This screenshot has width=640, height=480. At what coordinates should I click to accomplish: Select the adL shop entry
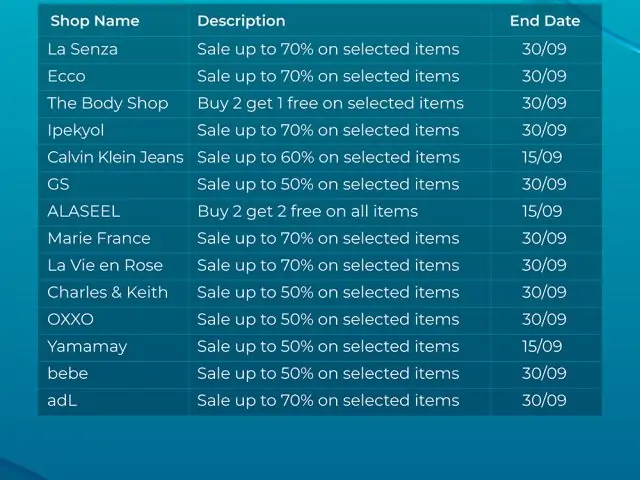point(62,400)
